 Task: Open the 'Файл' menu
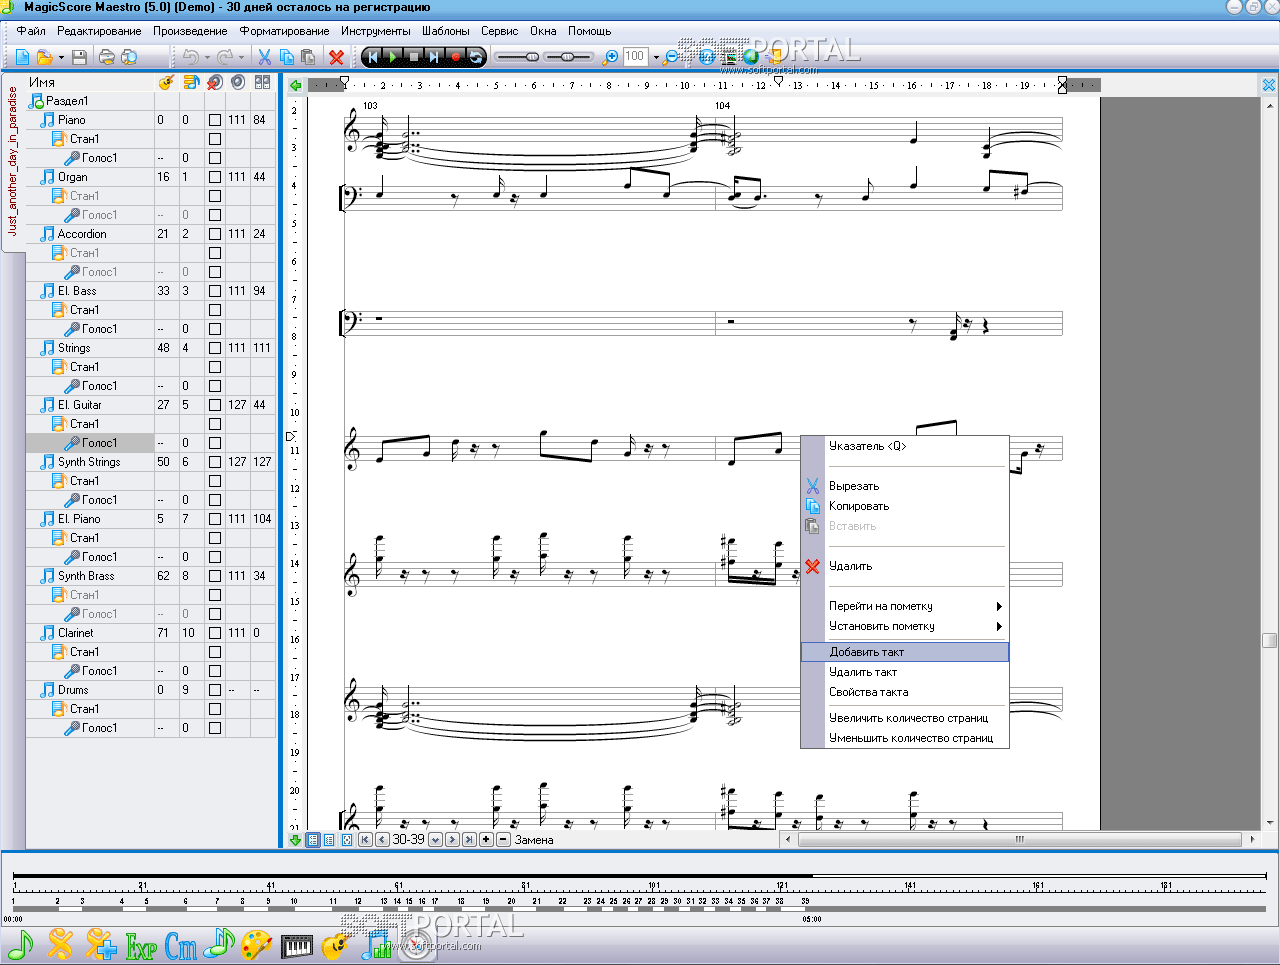tap(31, 31)
